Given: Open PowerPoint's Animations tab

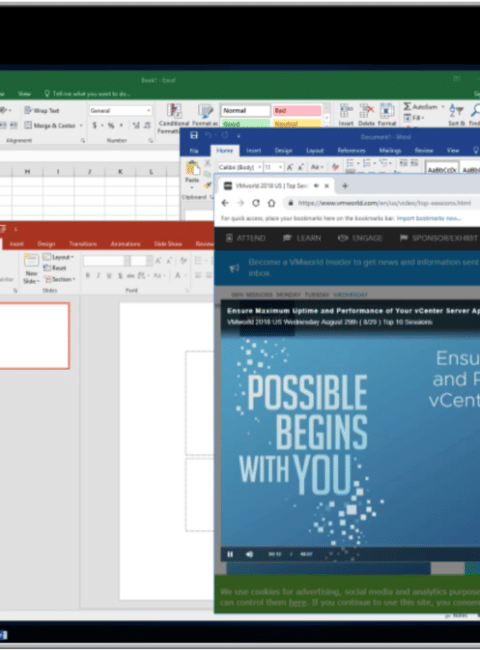Looking at the screenshot, I should coord(125,244).
